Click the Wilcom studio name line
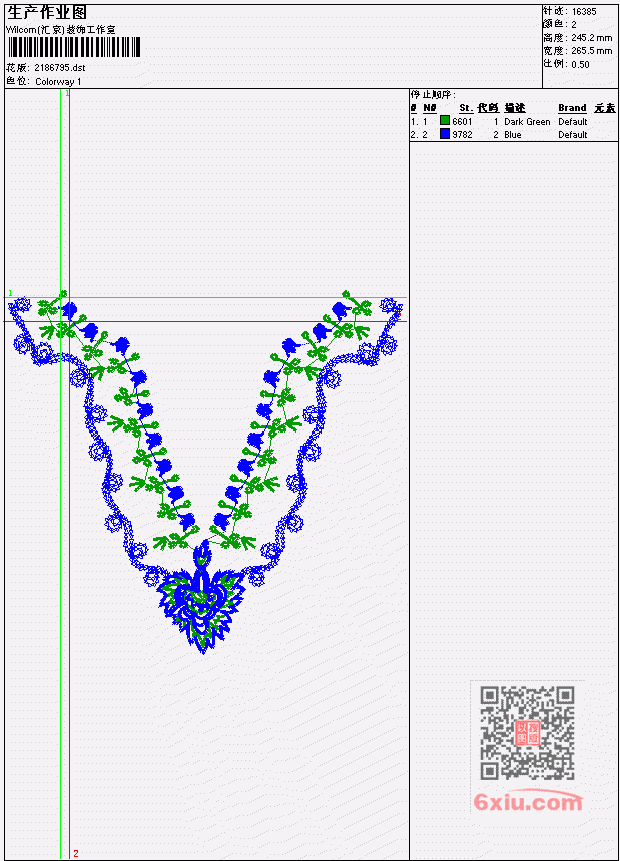Screen dimensions: 620x861 pos(61,30)
